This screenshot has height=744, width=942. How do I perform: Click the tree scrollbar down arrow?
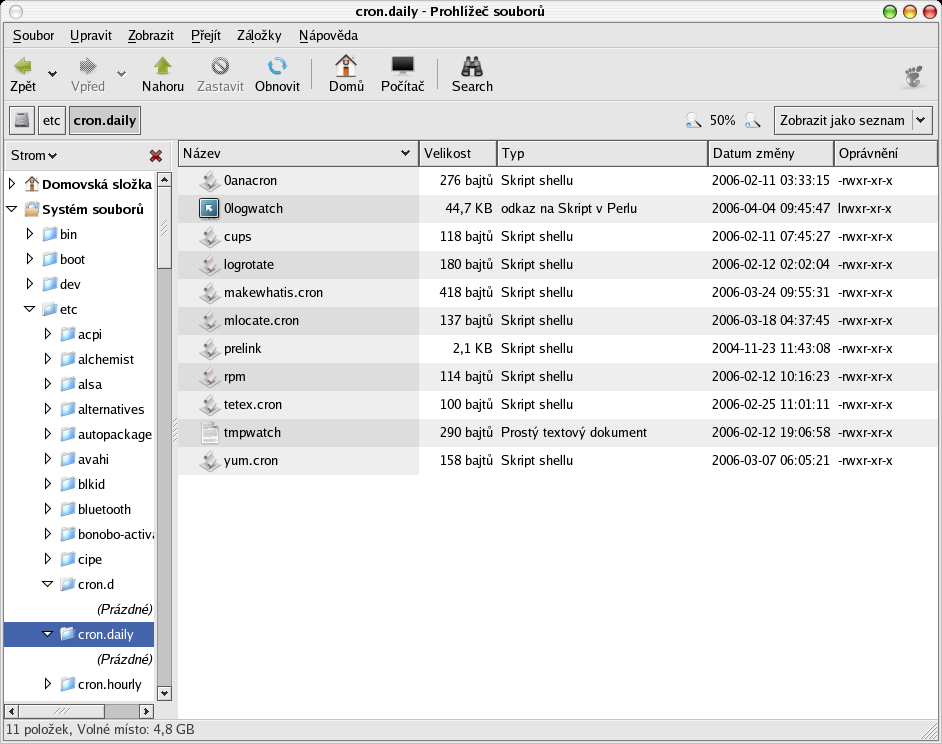coord(165,693)
